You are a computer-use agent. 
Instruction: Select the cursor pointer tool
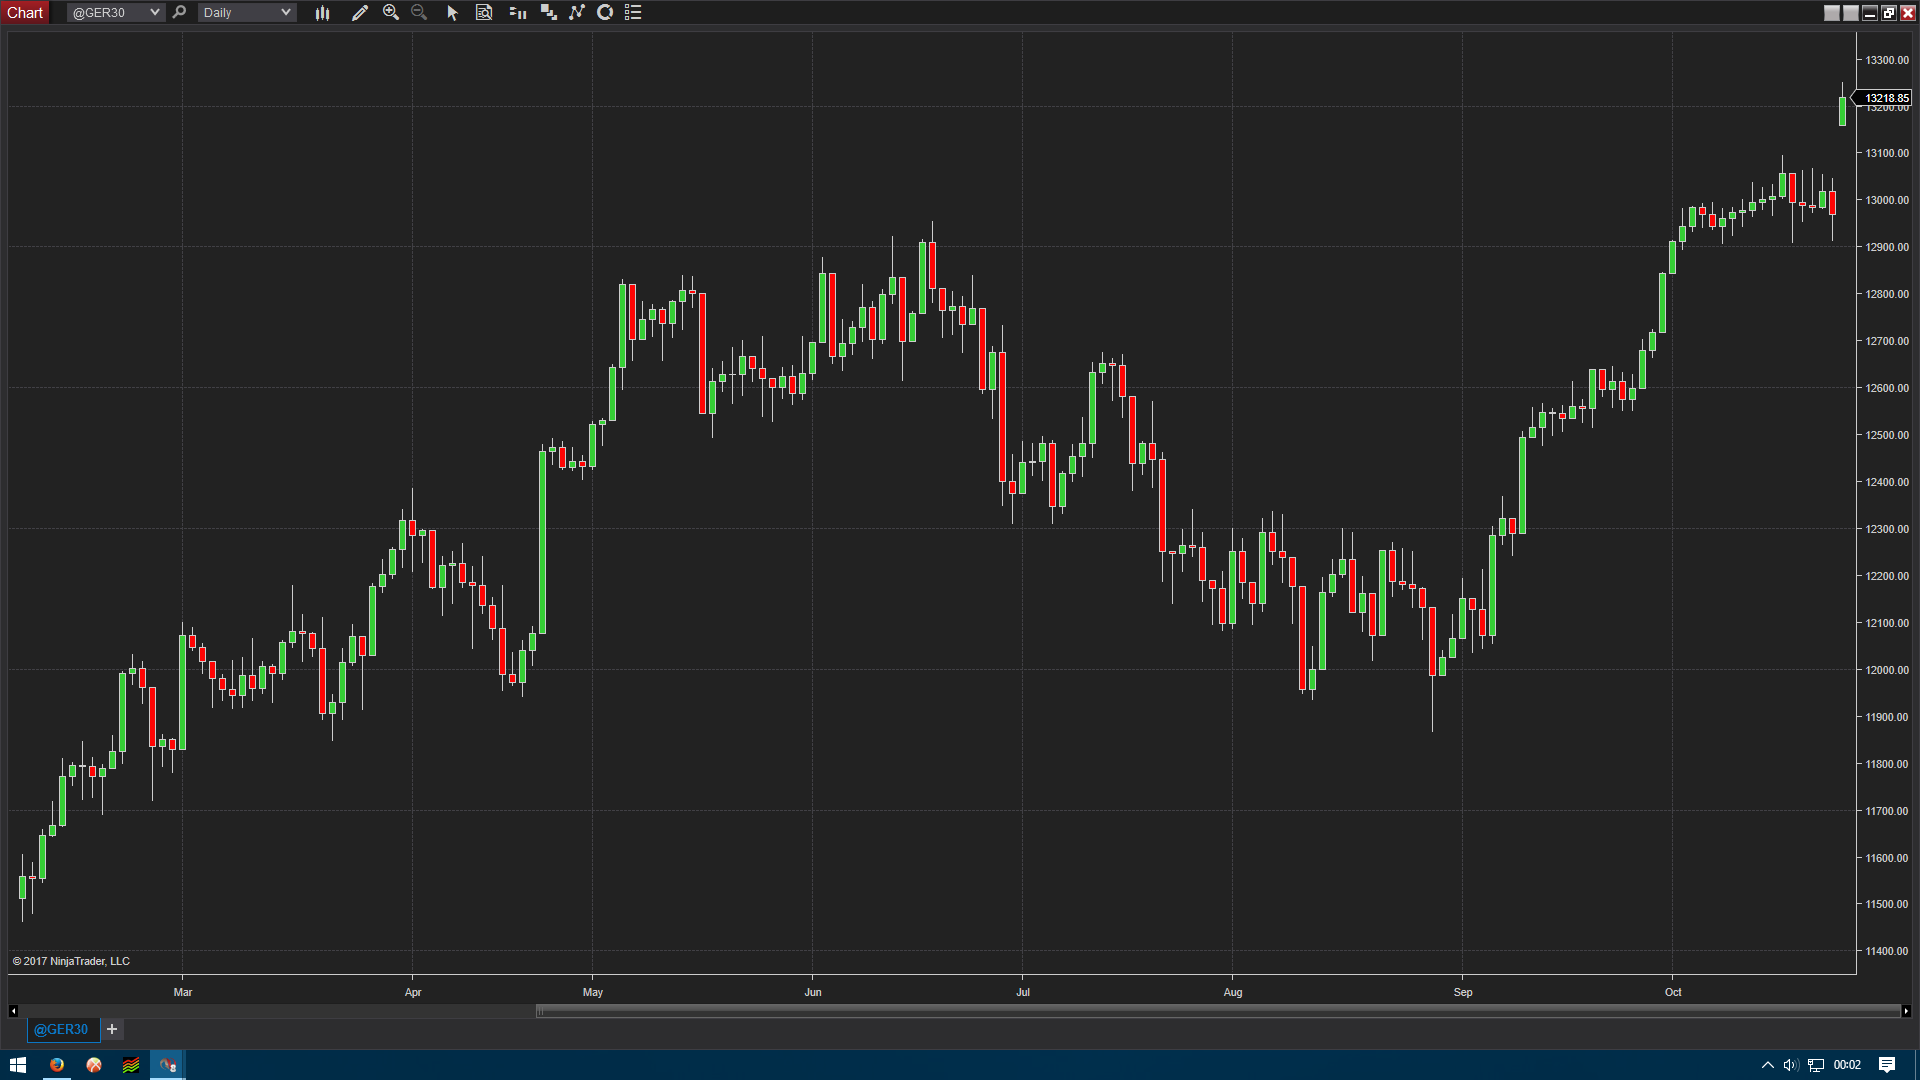point(452,13)
